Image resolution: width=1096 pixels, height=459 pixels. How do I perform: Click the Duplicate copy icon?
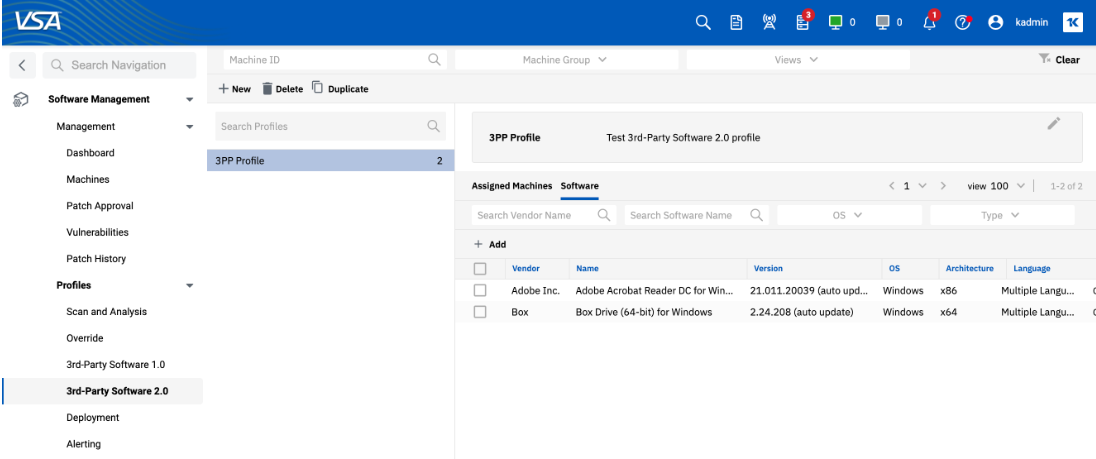pyautogui.click(x=317, y=88)
